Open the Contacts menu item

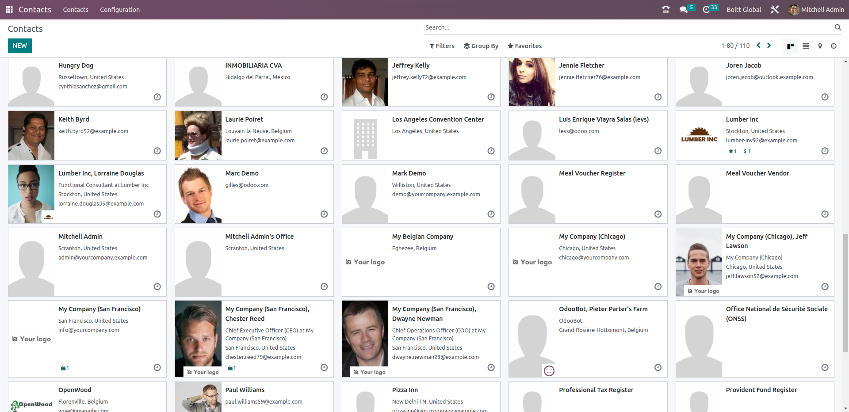[75, 9]
